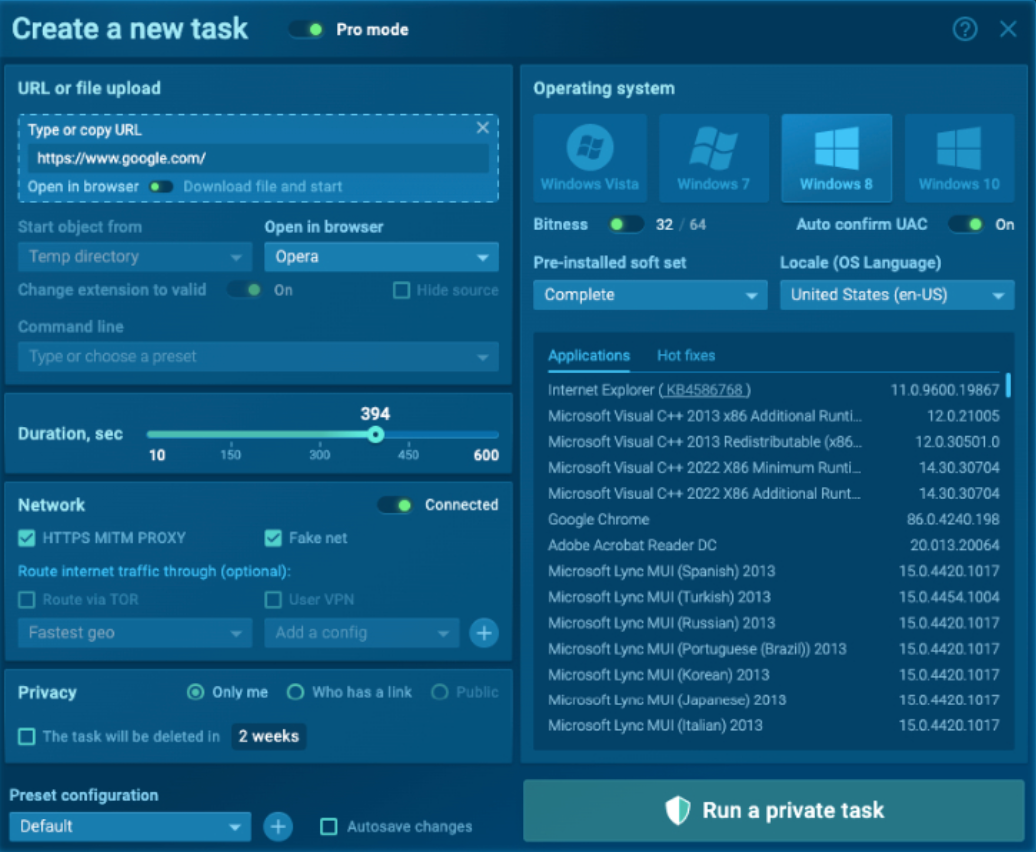Select the Windows 10 operating system tile
The width and height of the screenshot is (1036, 852).
pyautogui.click(x=959, y=158)
